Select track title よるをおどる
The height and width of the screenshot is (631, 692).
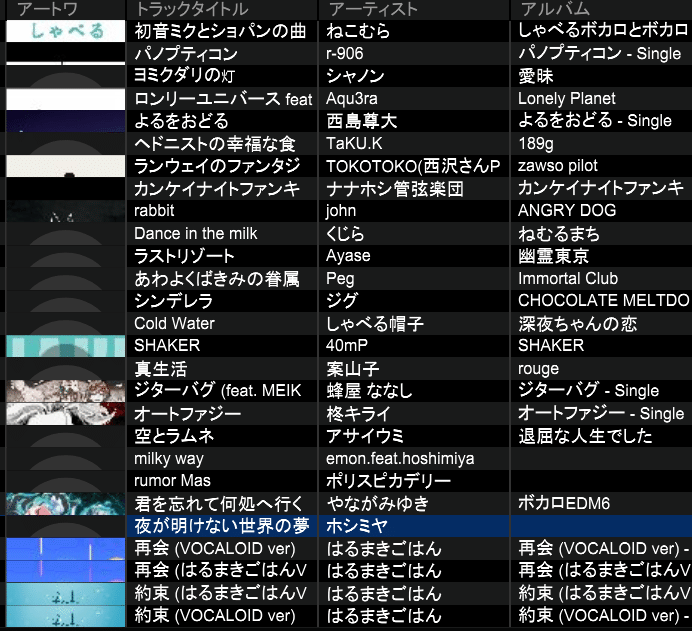click(x=181, y=121)
